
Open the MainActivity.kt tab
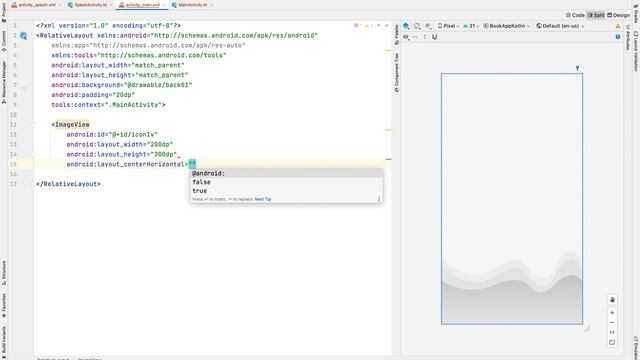[x=192, y=5]
